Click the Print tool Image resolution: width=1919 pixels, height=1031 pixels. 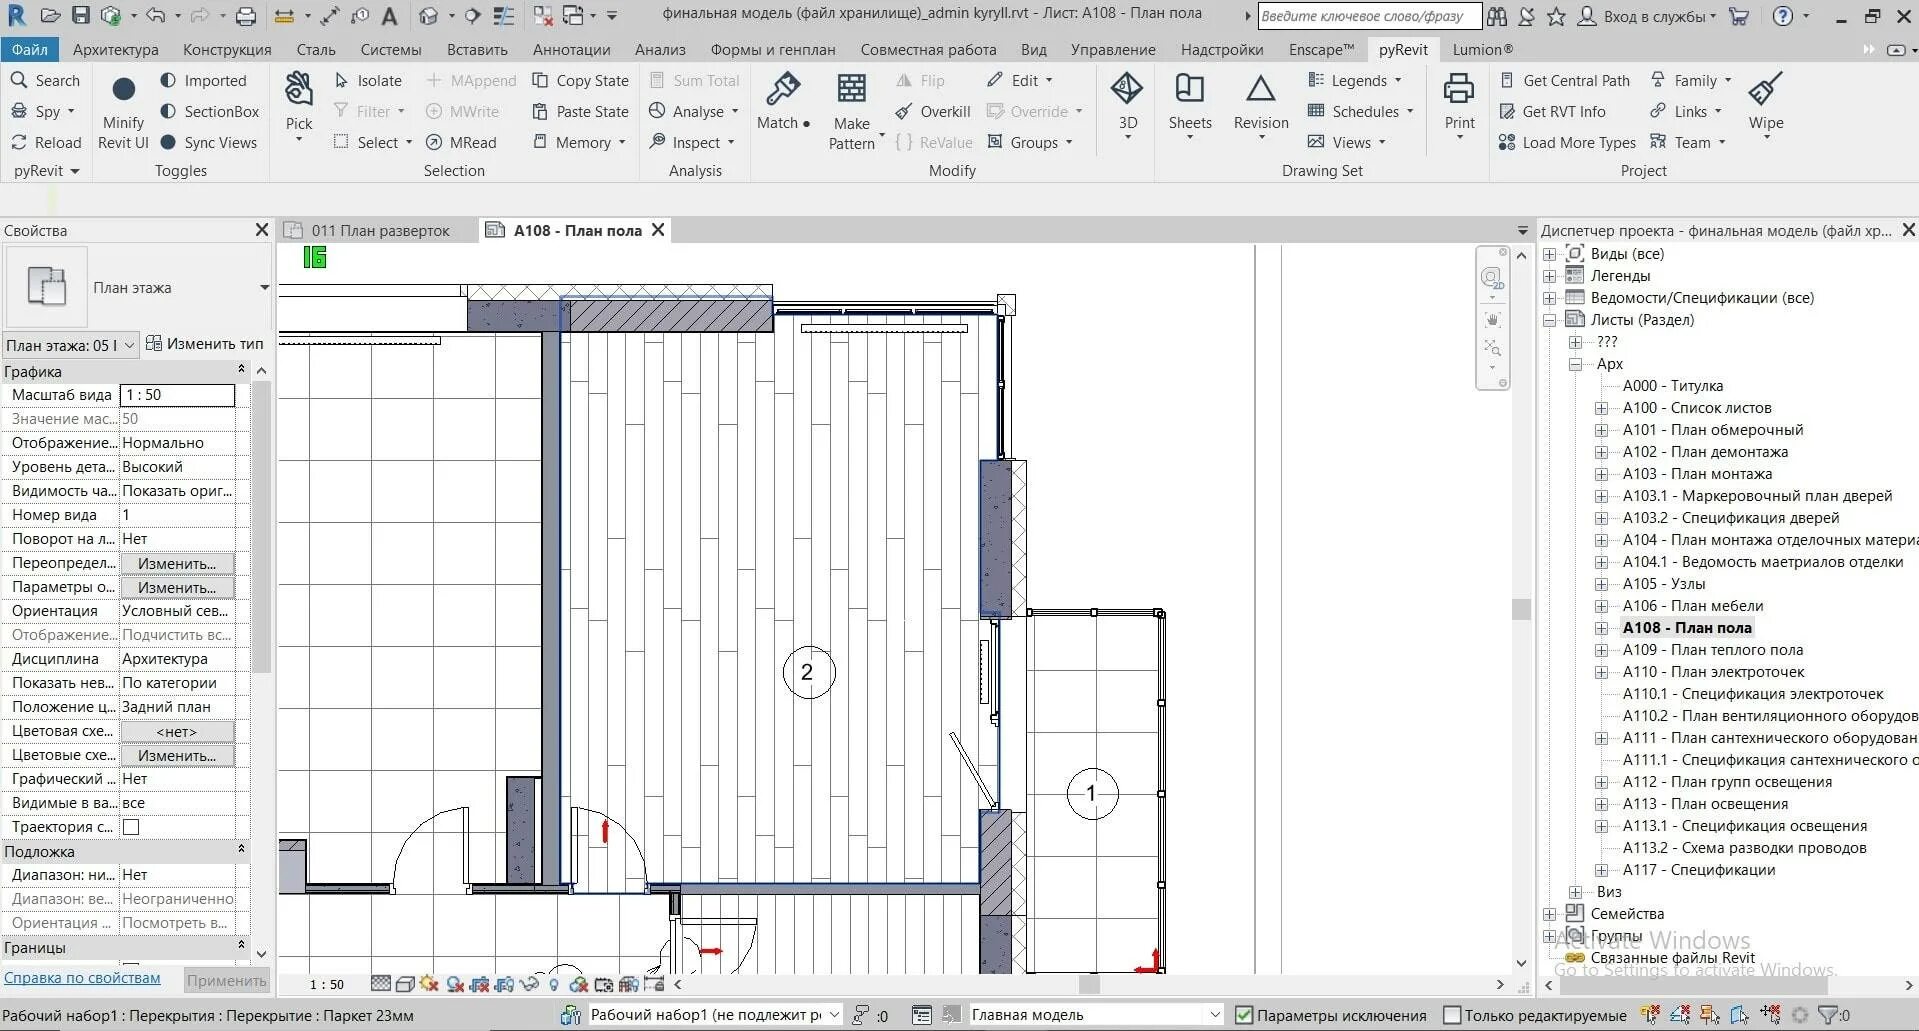tap(1459, 106)
